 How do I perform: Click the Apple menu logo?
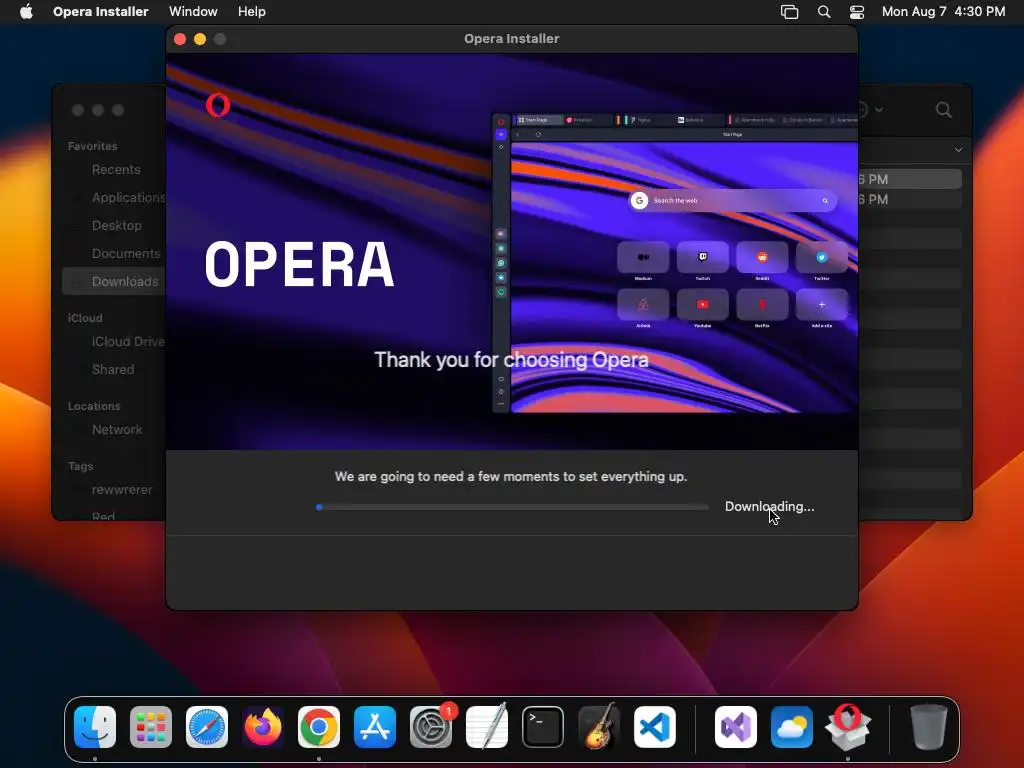(26, 12)
